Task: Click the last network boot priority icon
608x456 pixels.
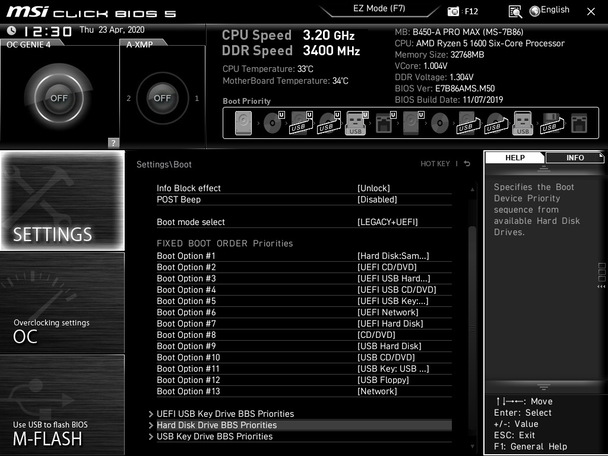Action: [578, 123]
